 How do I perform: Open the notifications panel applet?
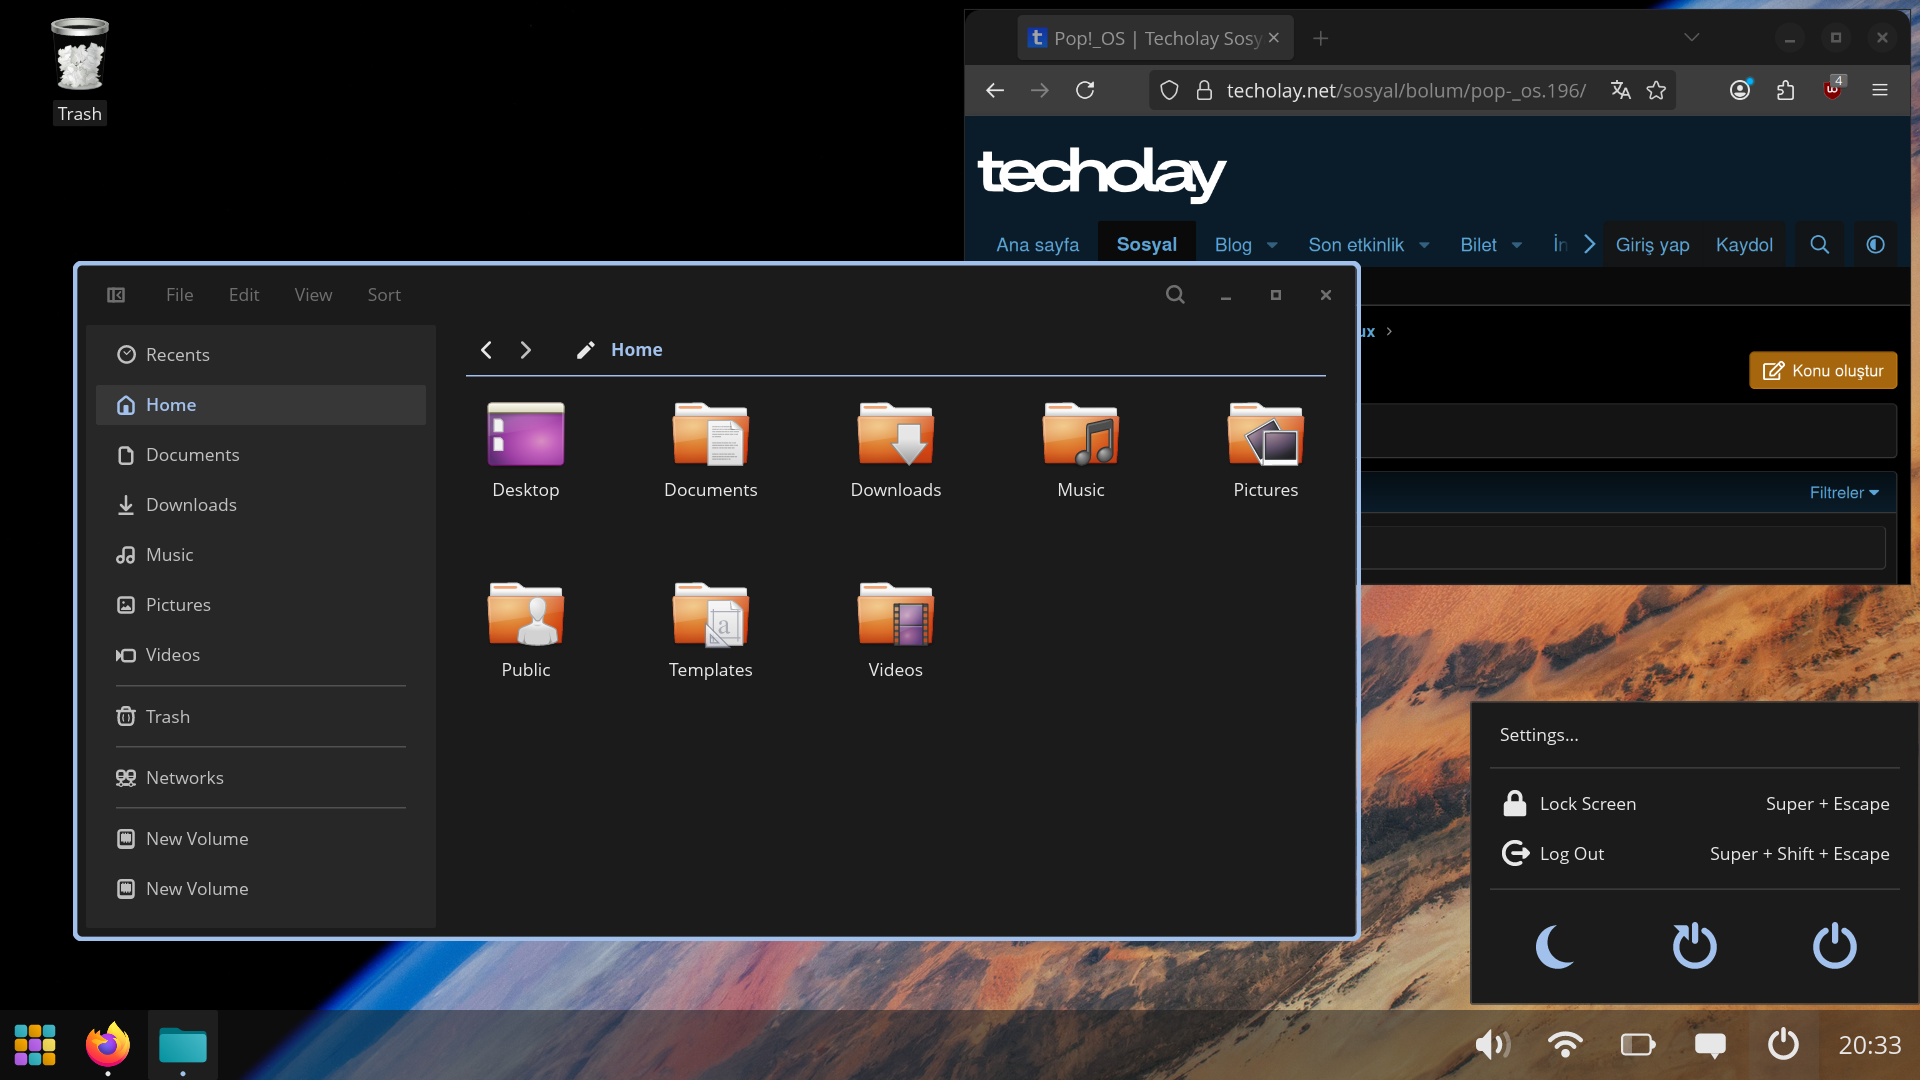point(1710,1045)
